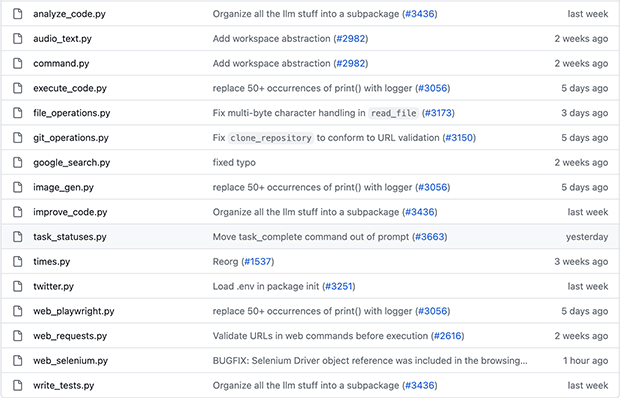Click the file icon beside web_requests.py
The height and width of the screenshot is (398, 620).
point(18,336)
